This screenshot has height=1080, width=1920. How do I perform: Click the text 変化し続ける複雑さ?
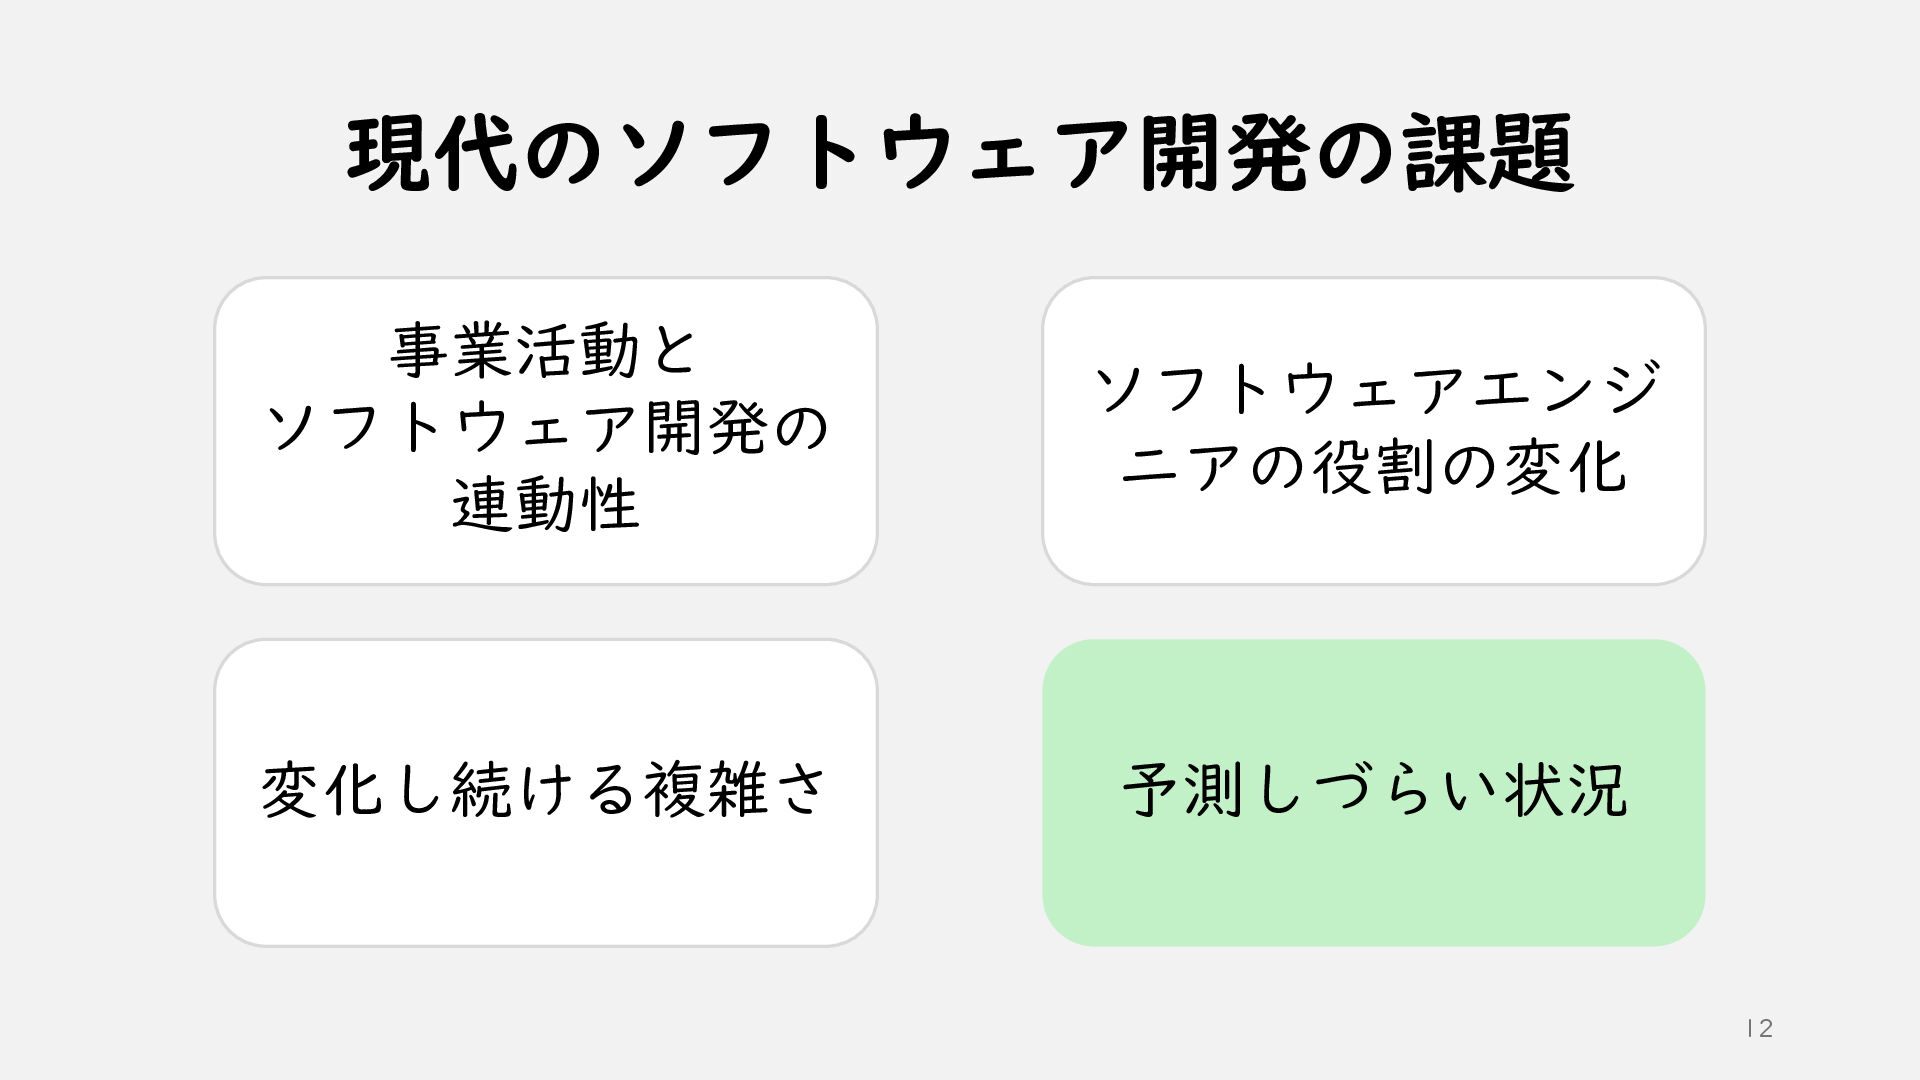coord(545,790)
